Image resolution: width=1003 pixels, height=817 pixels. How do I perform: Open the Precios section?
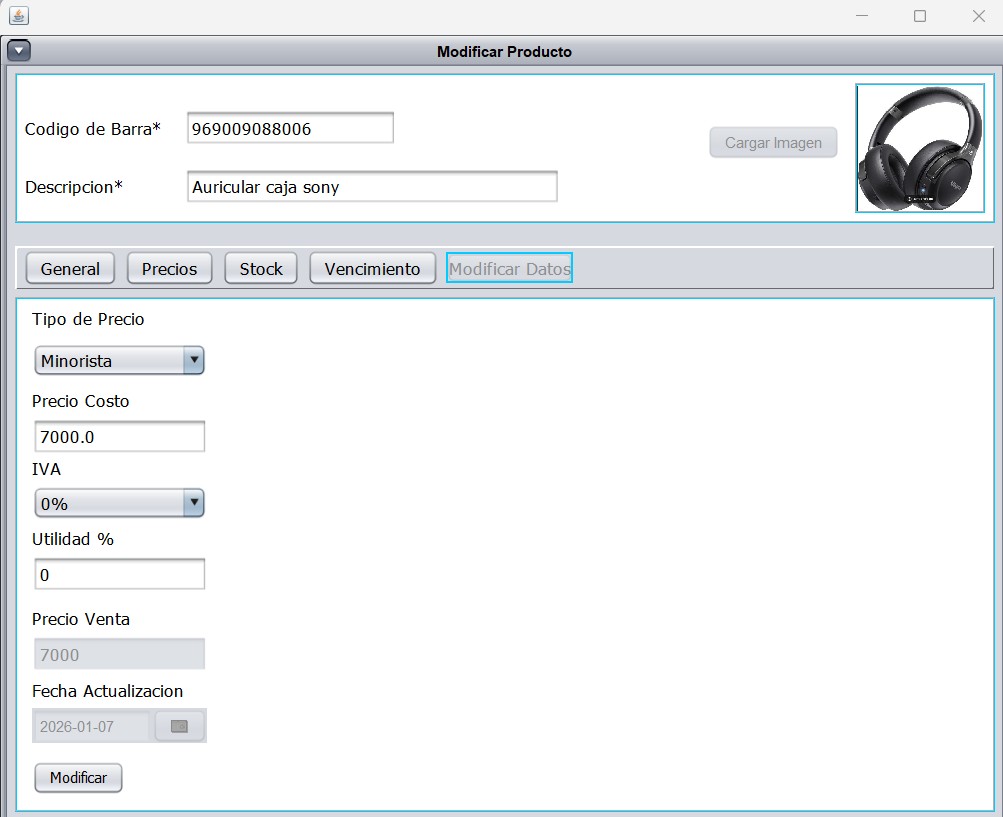[x=169, y=268]
